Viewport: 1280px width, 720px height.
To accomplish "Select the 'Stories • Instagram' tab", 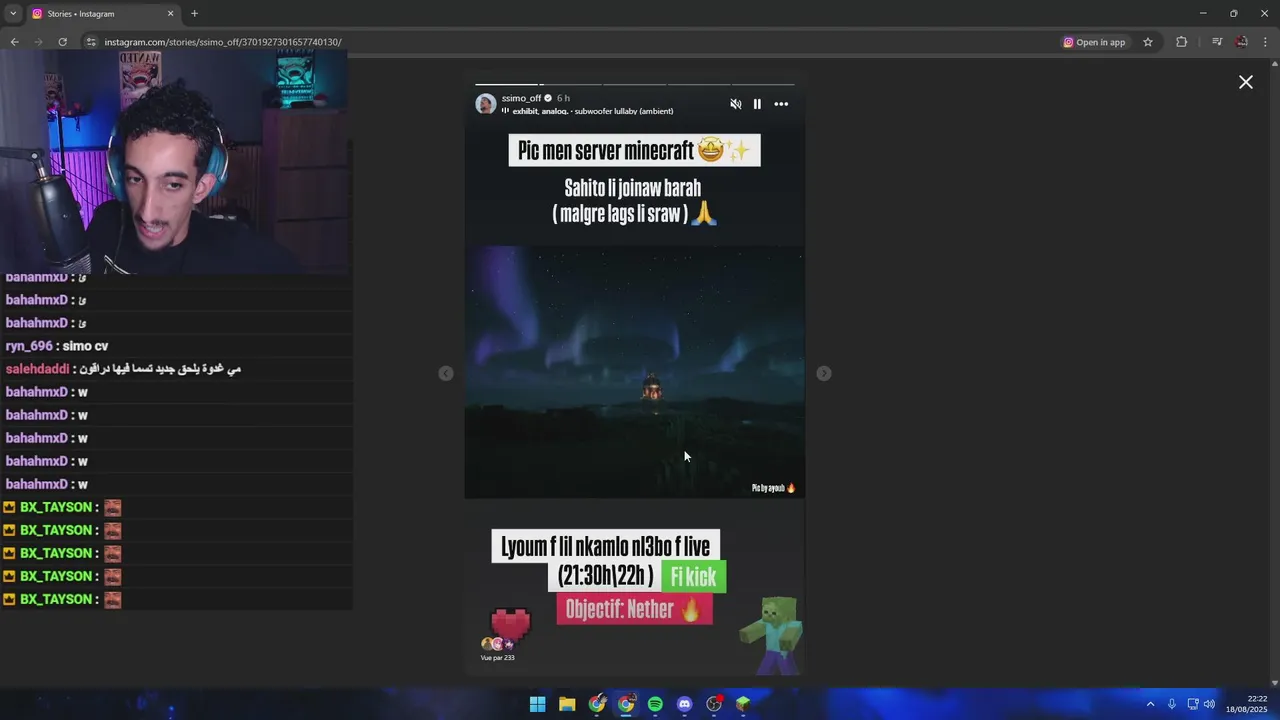I will (x=103, y=14).
